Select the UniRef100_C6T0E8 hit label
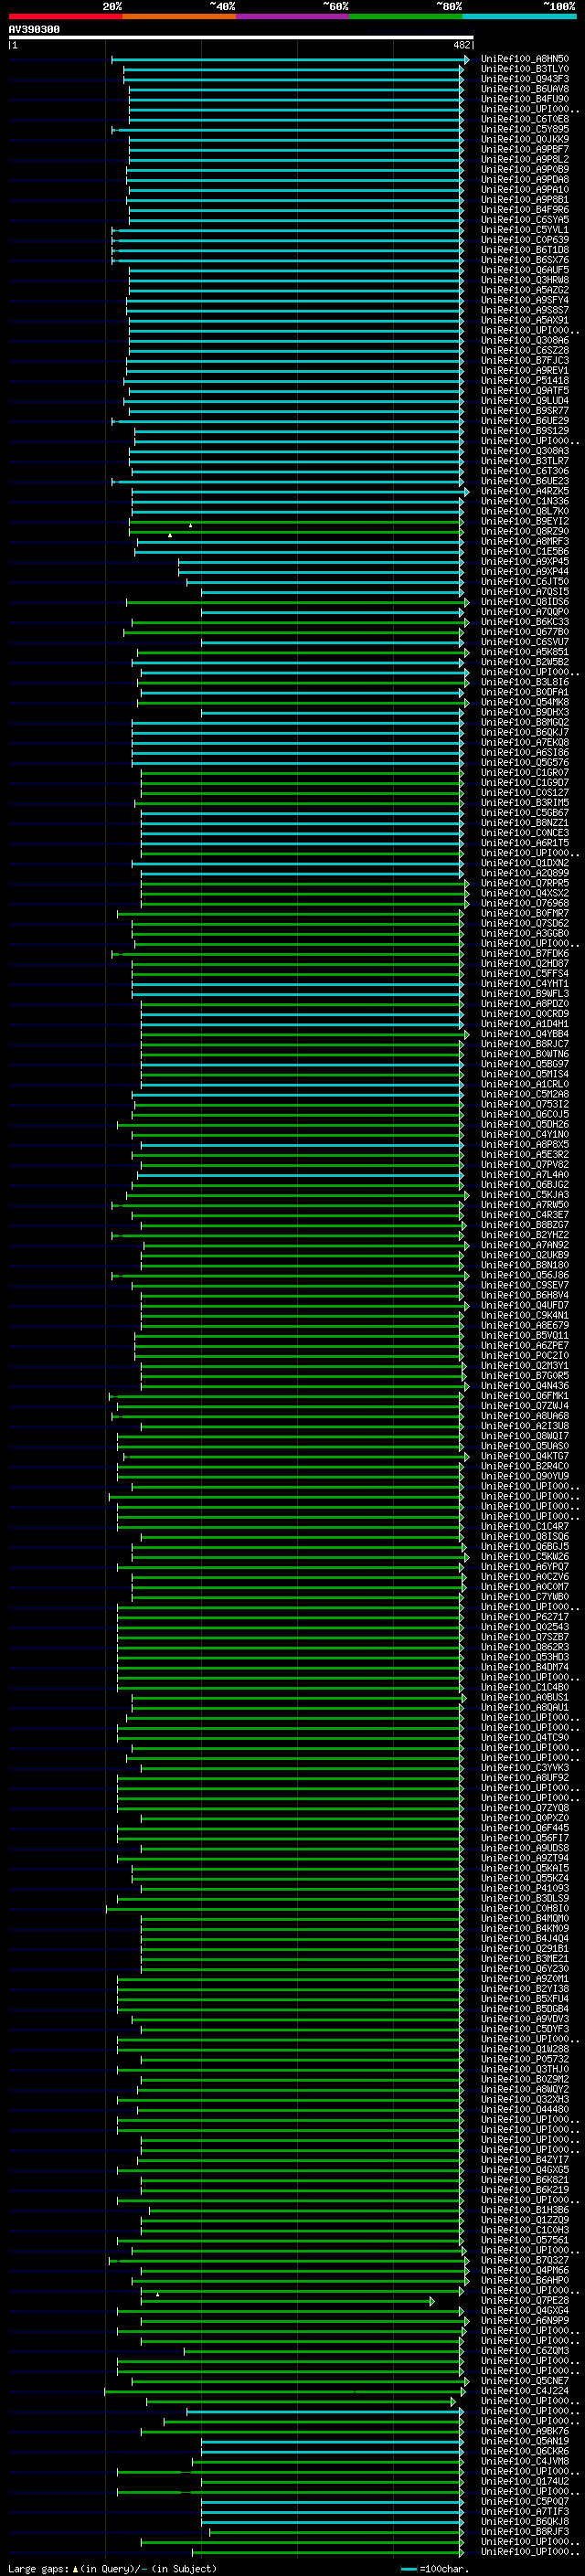This screenshot has height=2576, width=585. pos(525,119)
